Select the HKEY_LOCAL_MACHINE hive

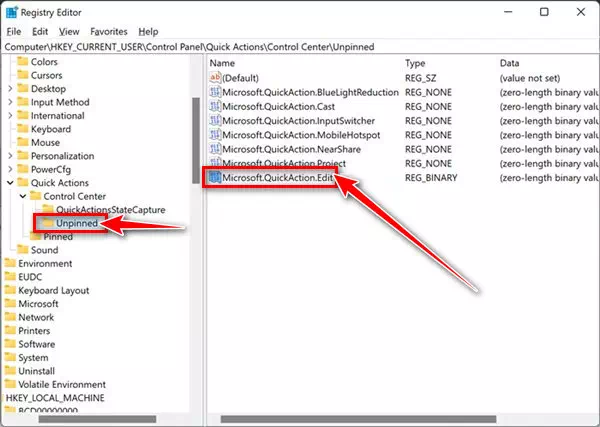(x=55, y=398)
